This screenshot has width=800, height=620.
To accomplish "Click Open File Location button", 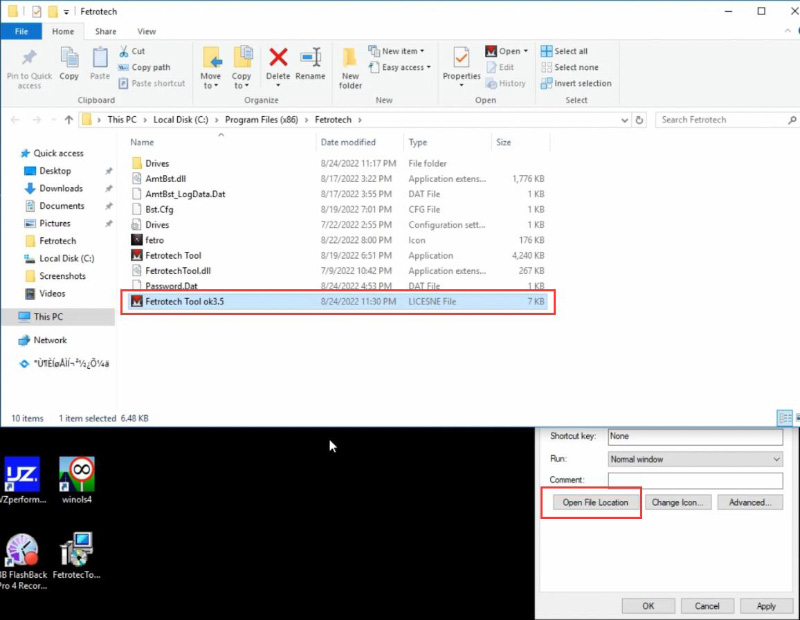I will point(595,503).
